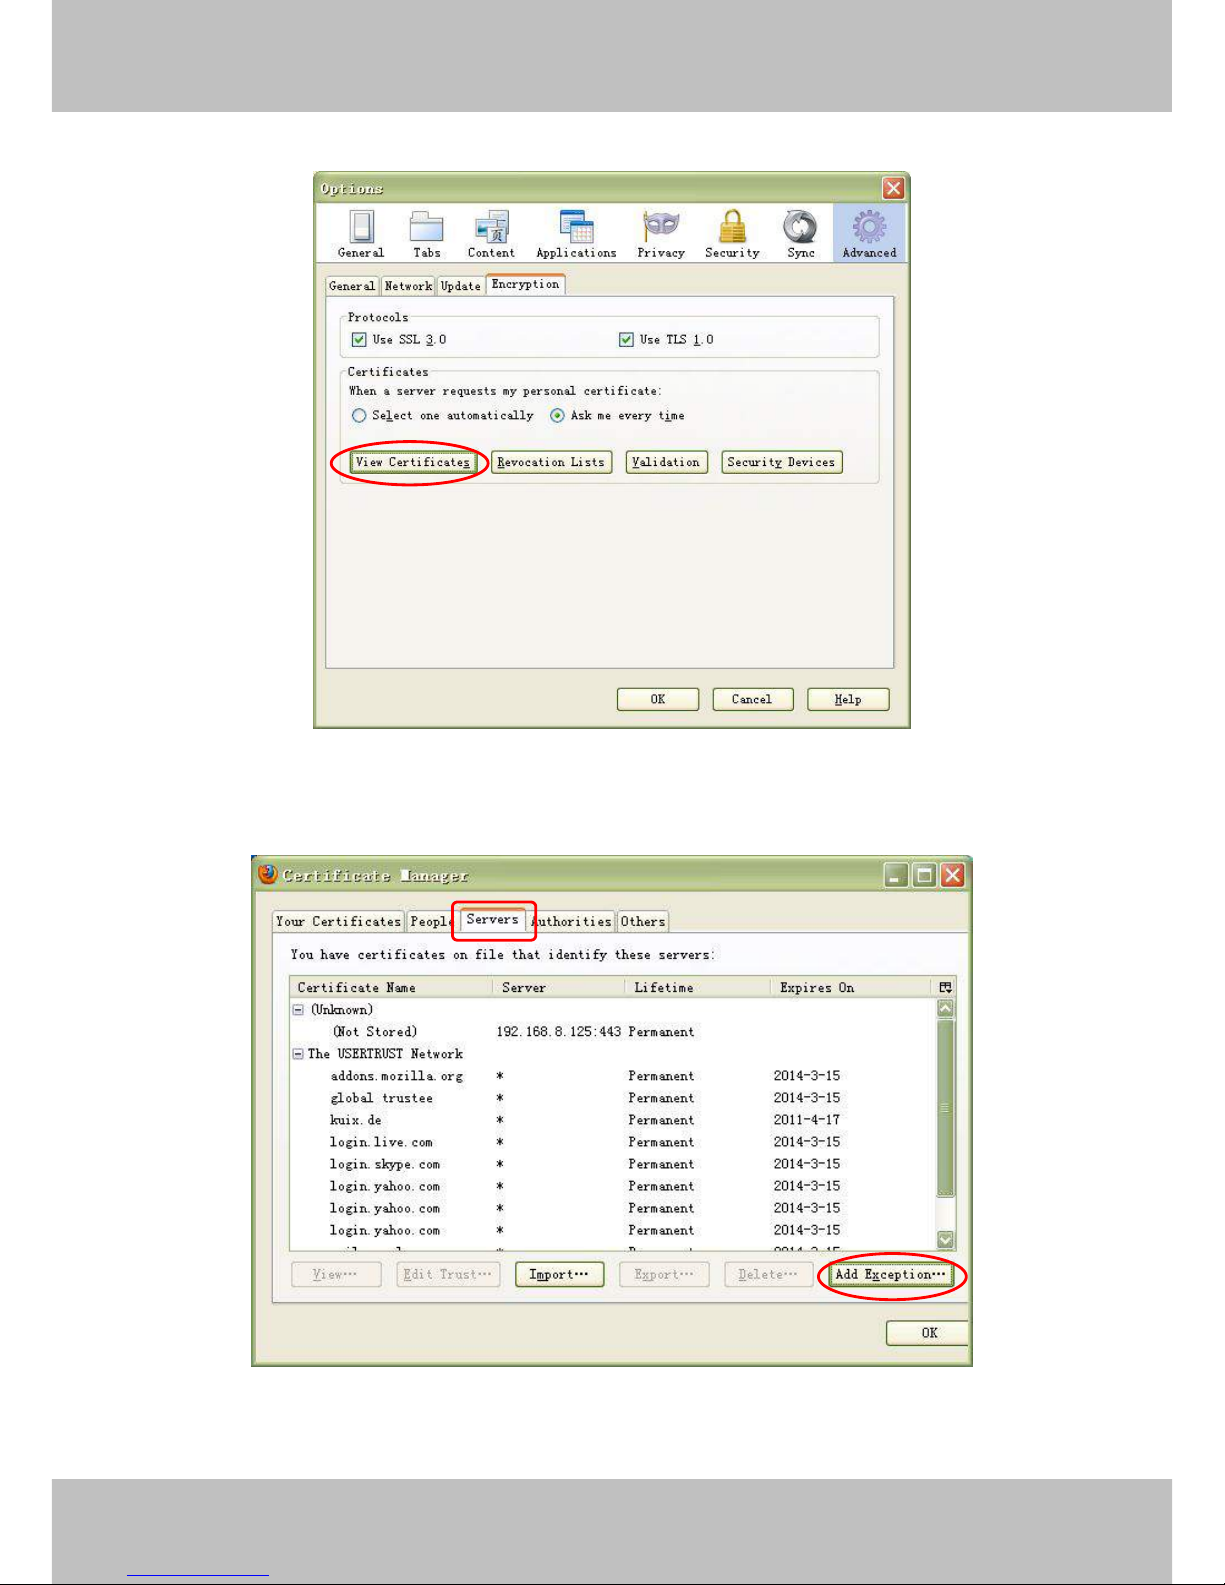Open the Network tab in Advanced options
Screen dimensions: 1225x1585
(x=408, y=286)
